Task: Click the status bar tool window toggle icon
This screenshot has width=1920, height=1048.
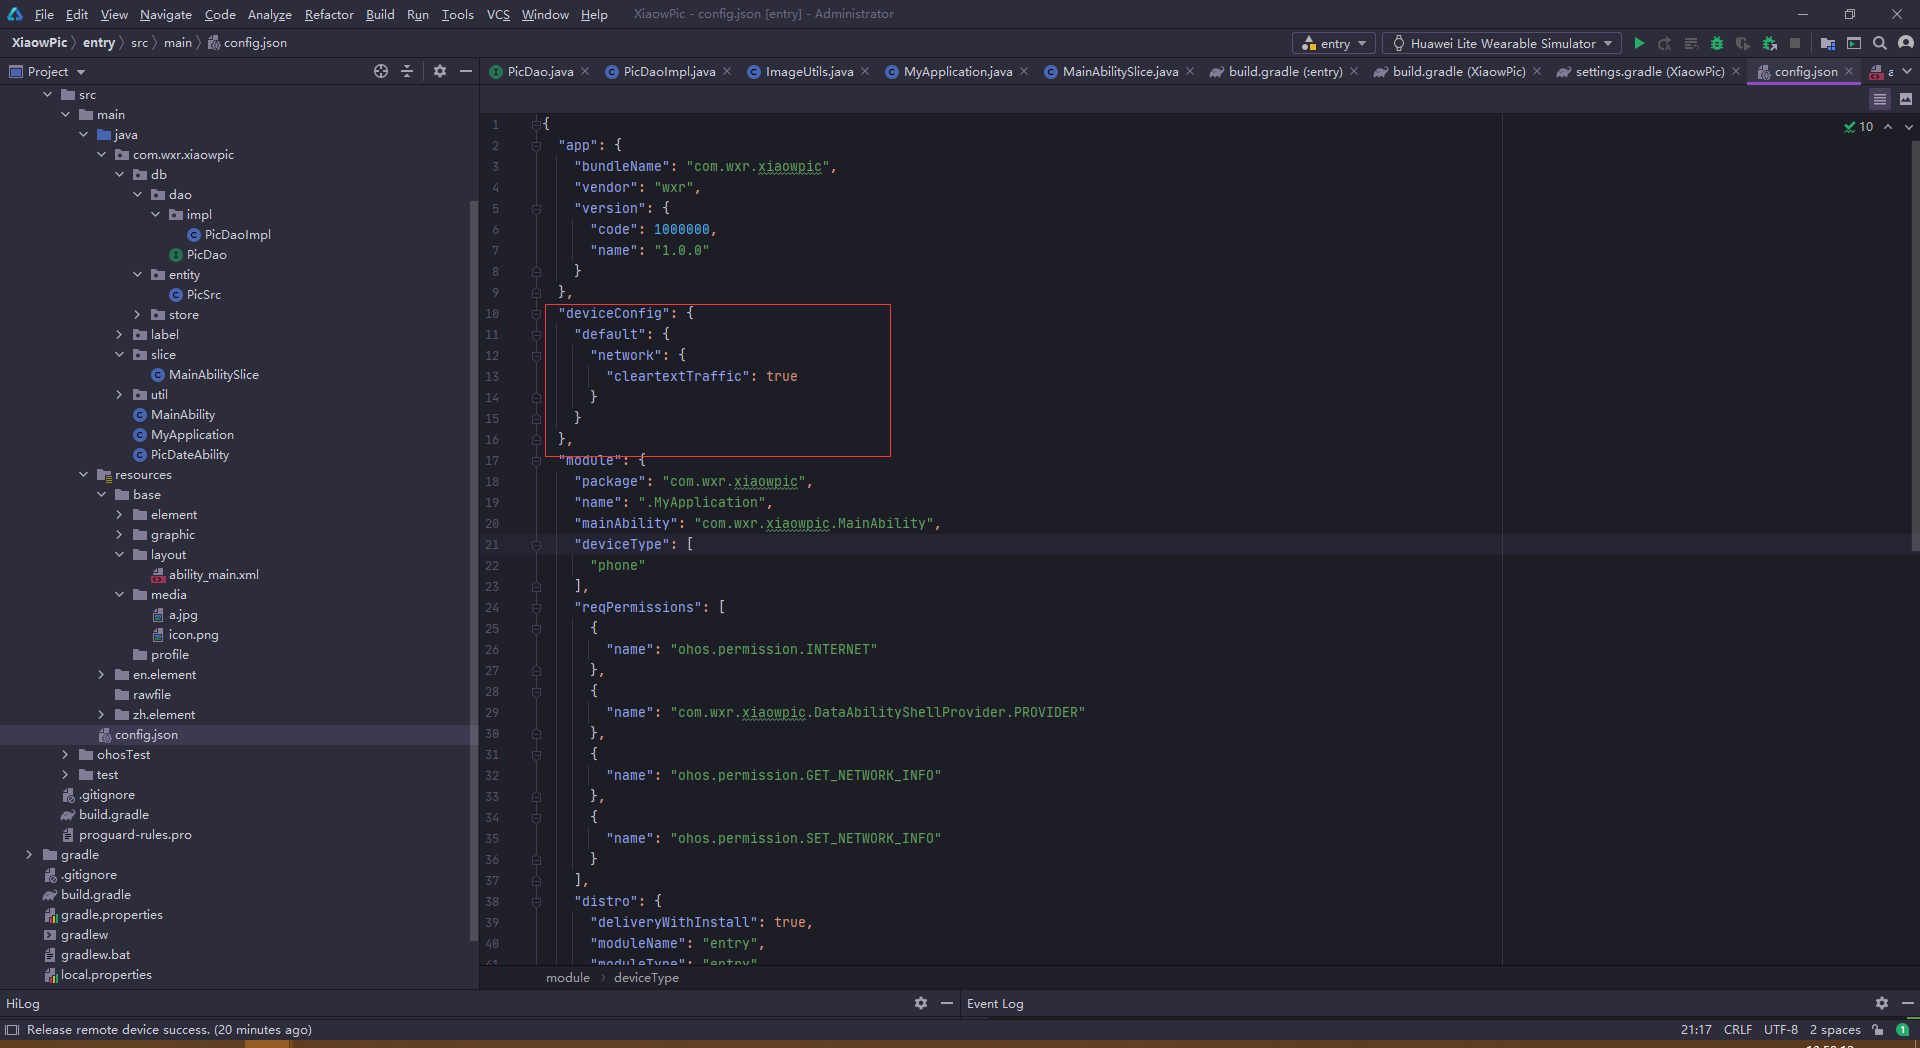Action: click(12, 1030)
